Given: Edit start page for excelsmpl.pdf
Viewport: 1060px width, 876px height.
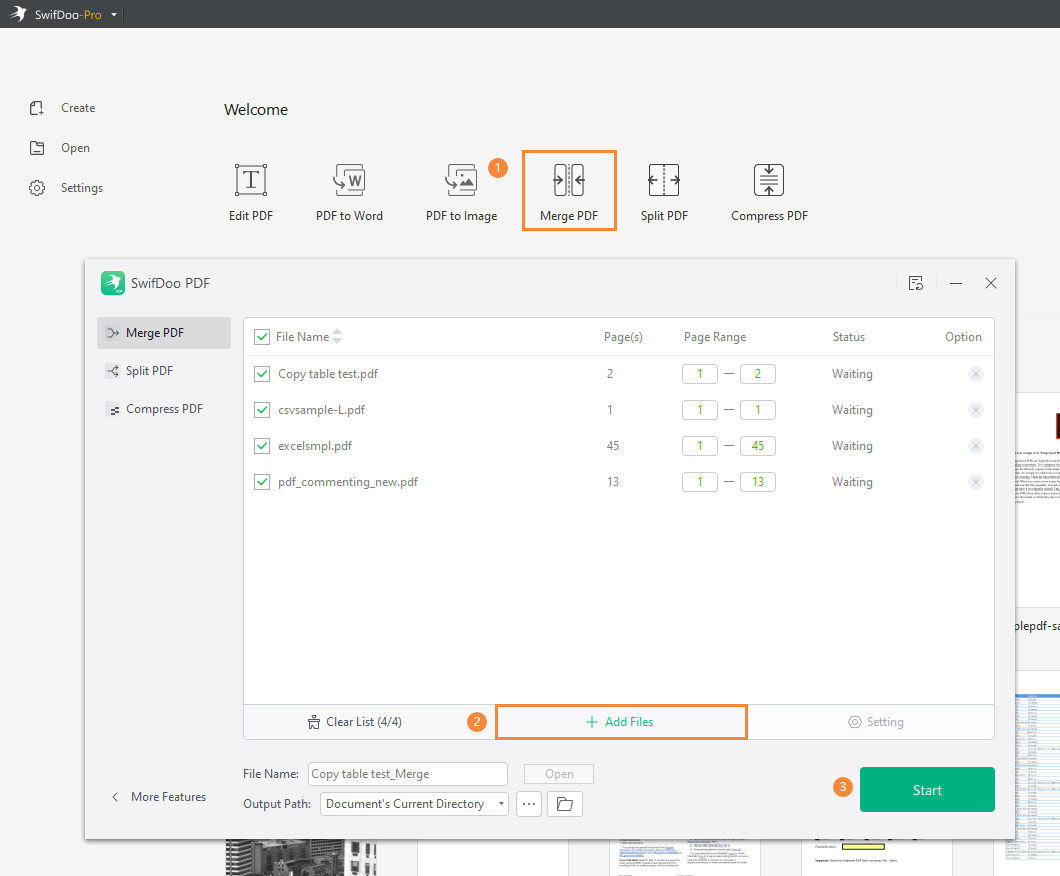Looking at the screenshot, I should (x=700, y=445).
